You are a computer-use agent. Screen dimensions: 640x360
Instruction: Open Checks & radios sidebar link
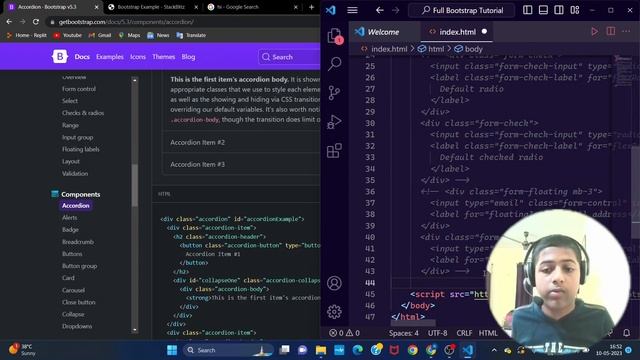[83, 113]
